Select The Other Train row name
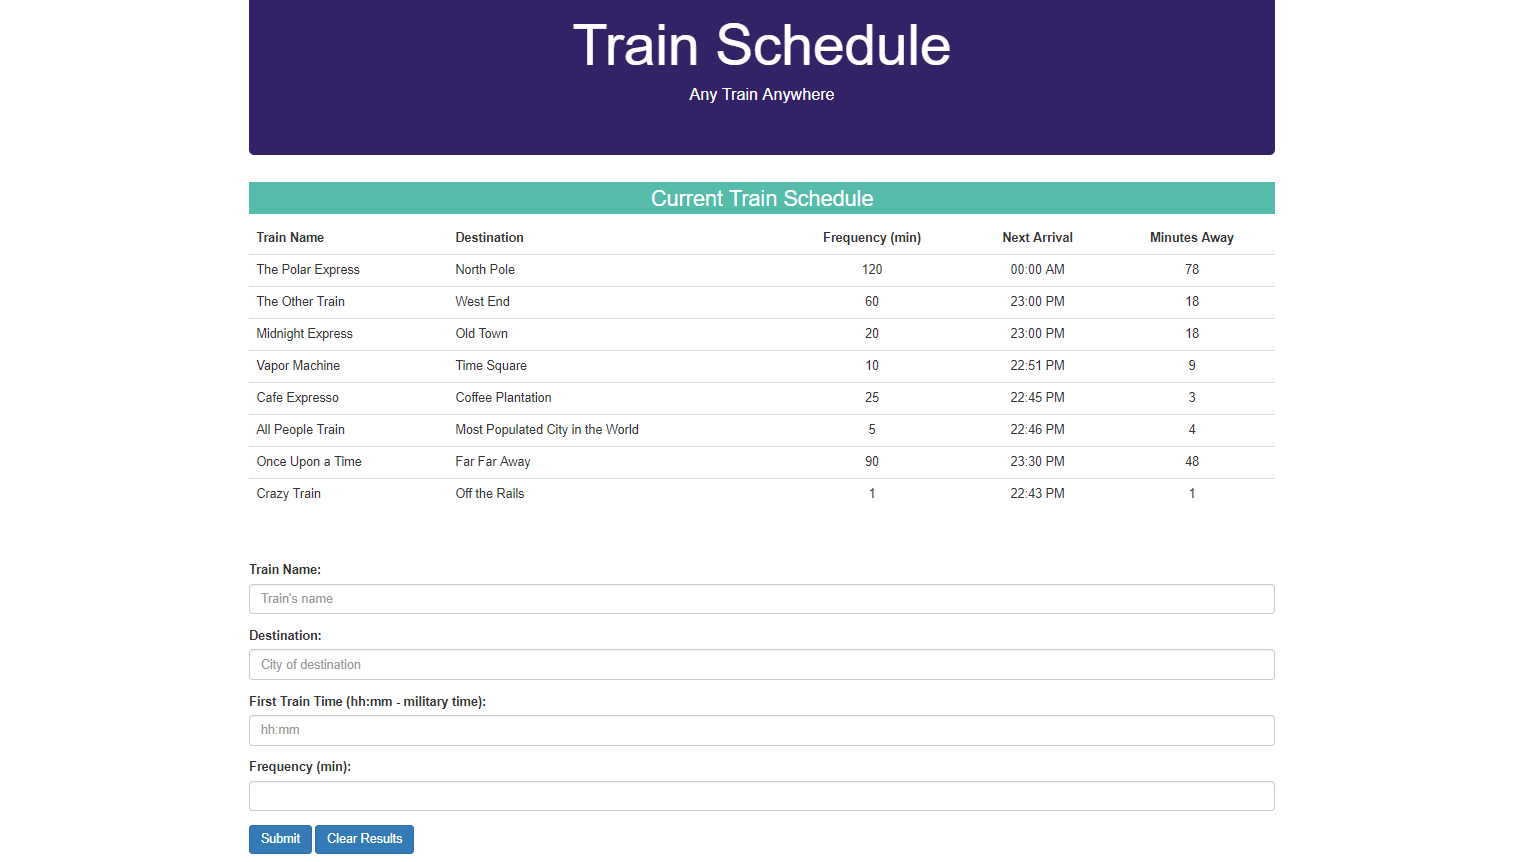The width and height of the screenshot is (1516, 862). [300, 302]
